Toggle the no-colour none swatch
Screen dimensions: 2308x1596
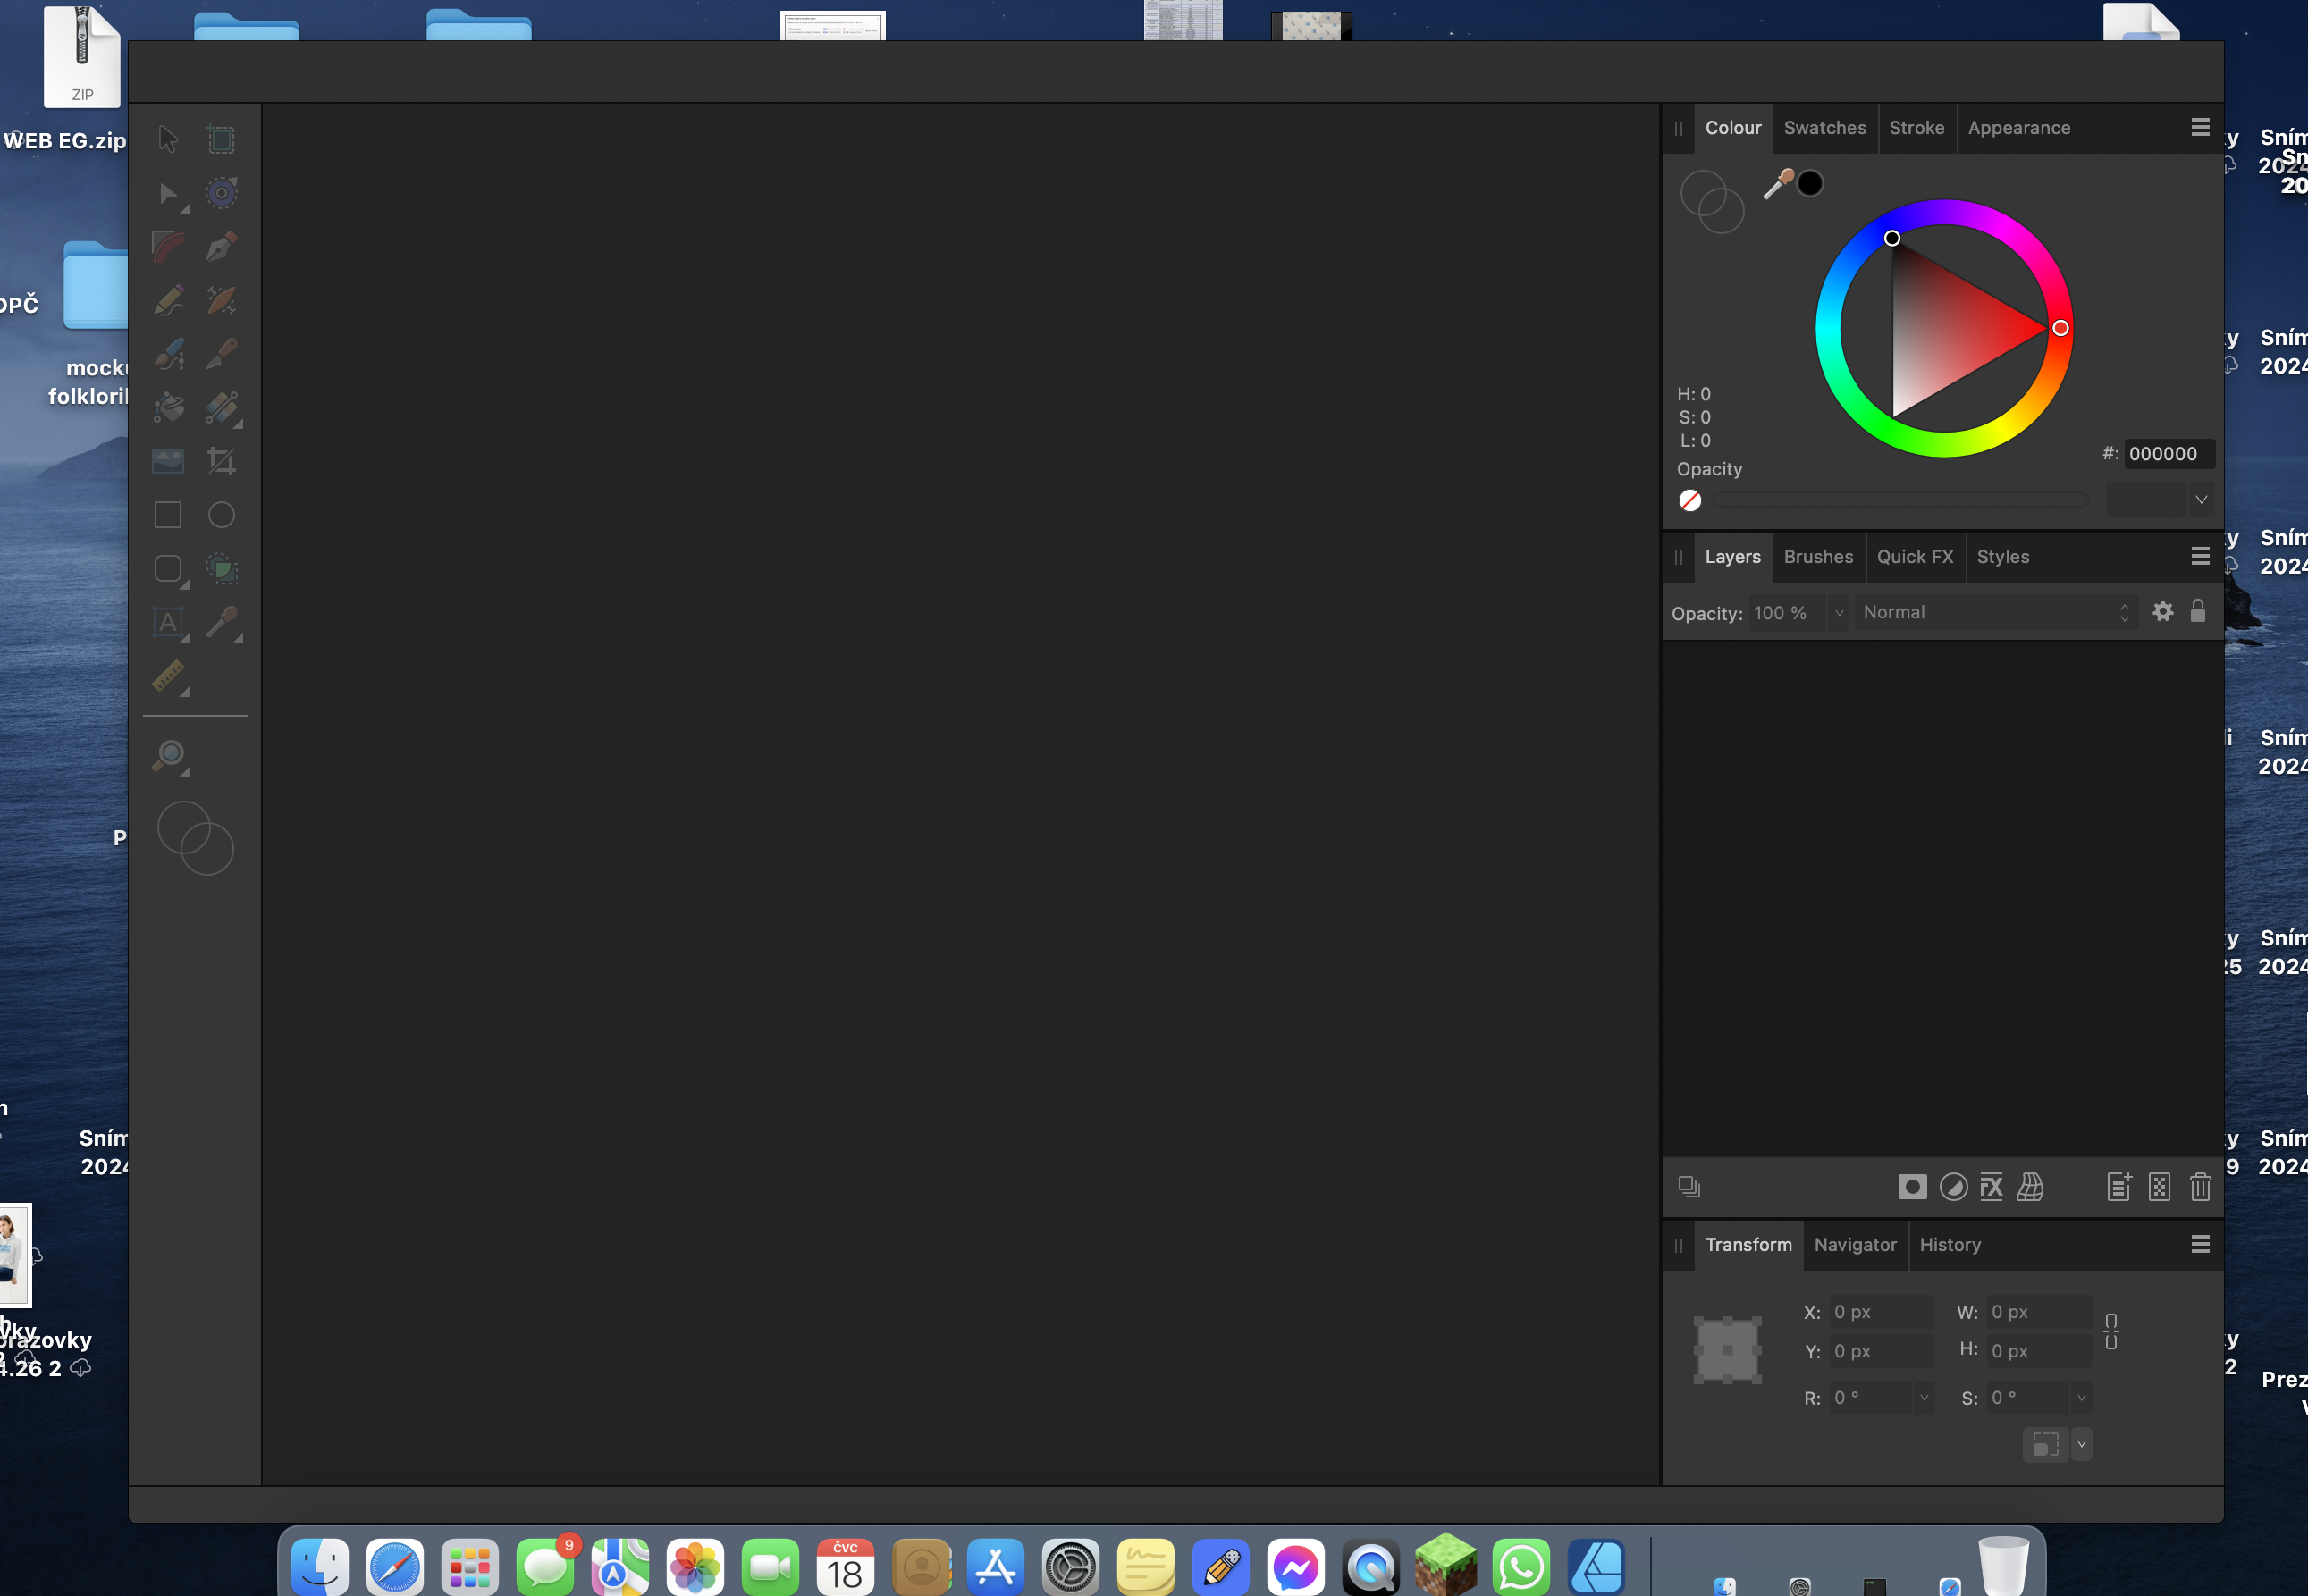1690,500
